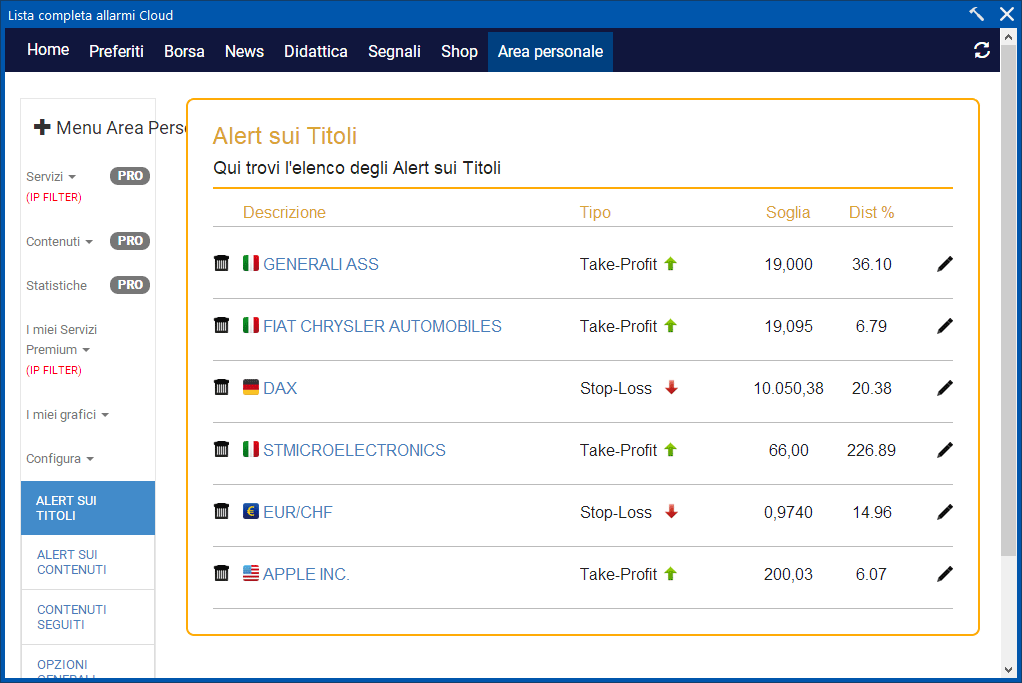Screen dimensions: 1022x683
Task: Open the Didattica menu
Action: (316, 51)
